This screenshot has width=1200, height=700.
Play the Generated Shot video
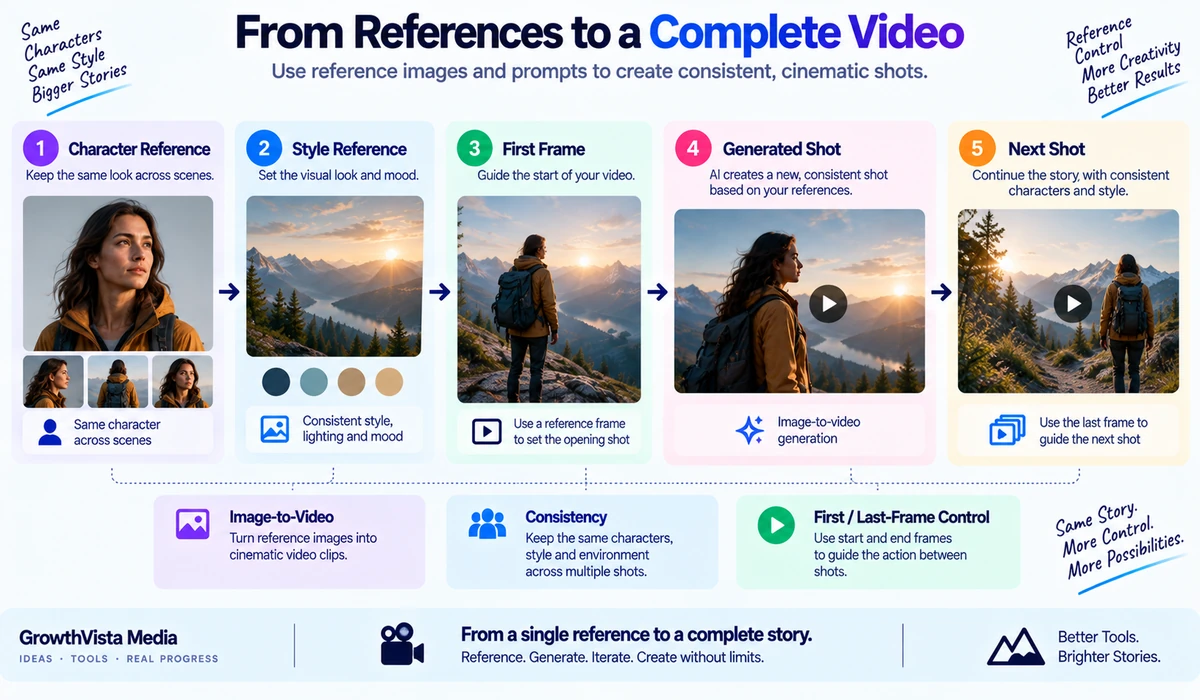[x=828, y=303]
